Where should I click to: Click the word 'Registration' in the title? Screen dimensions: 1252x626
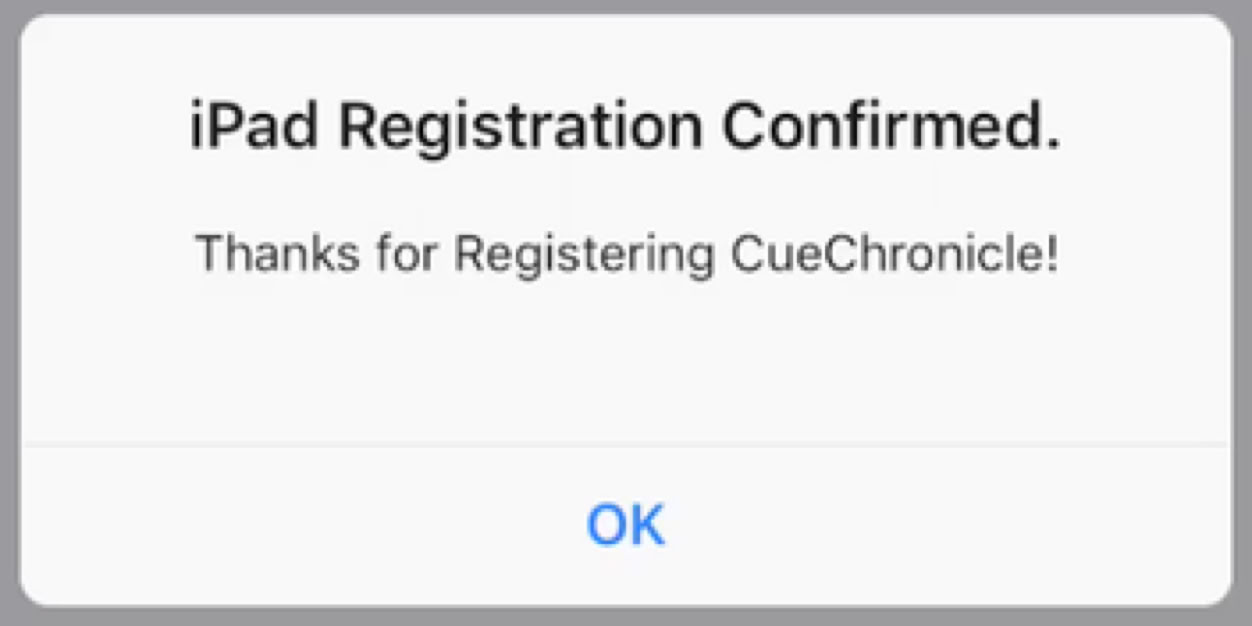point(520,128)
